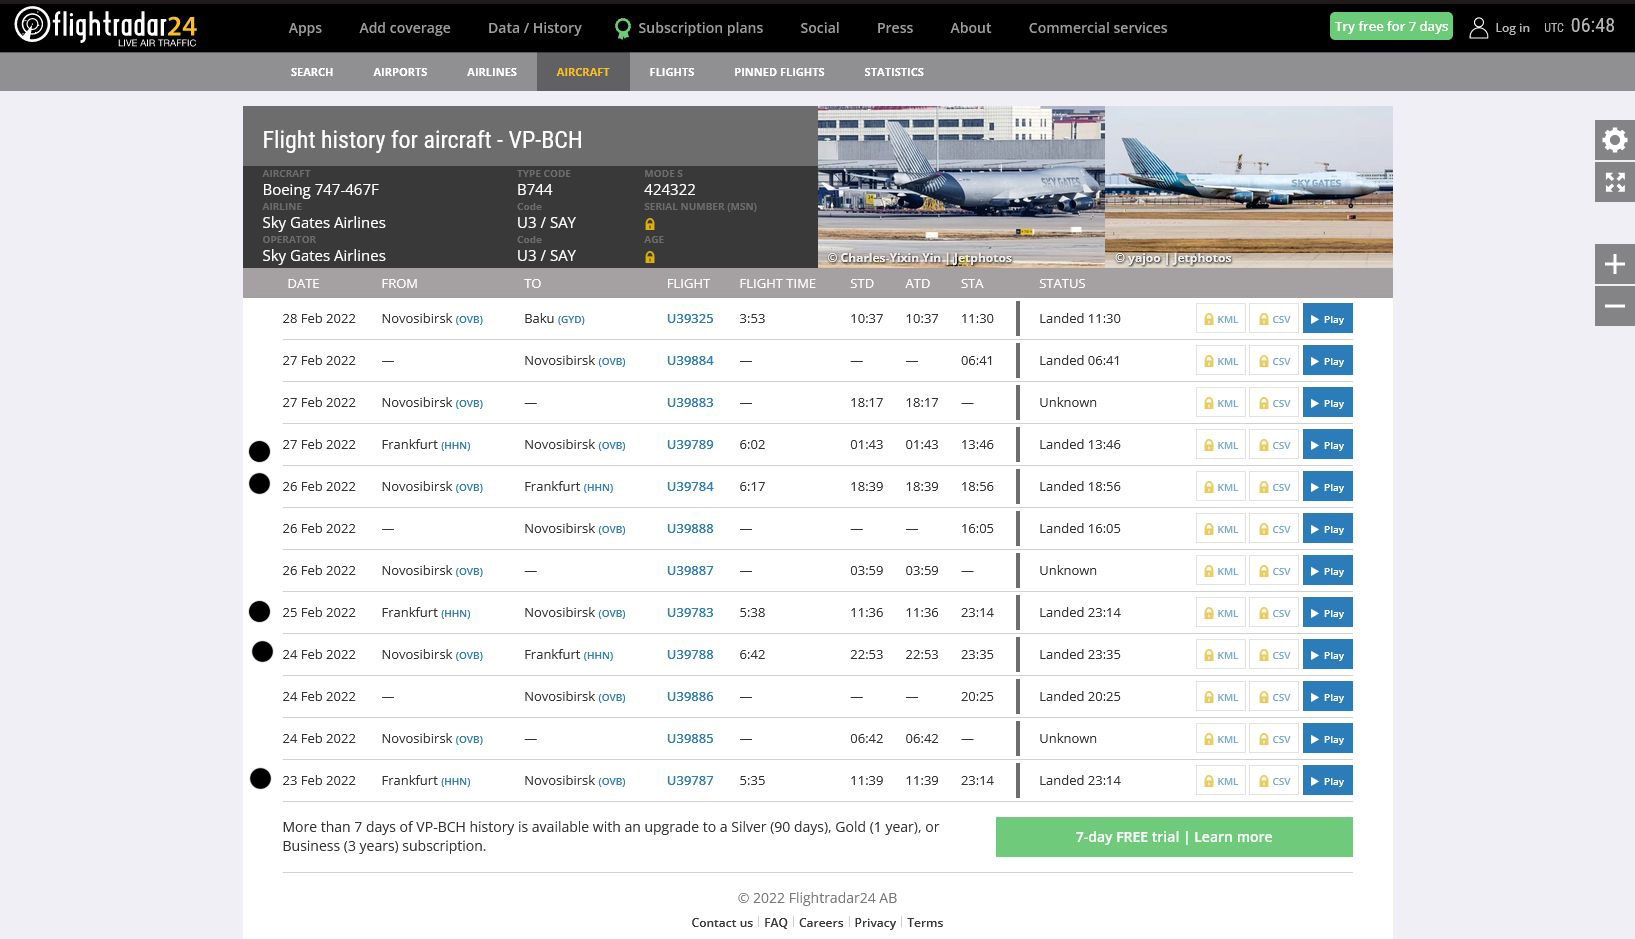Click the plus zoom-in button
Image resolution: width=1635 pixels, height=939 pixels.
1614,264
